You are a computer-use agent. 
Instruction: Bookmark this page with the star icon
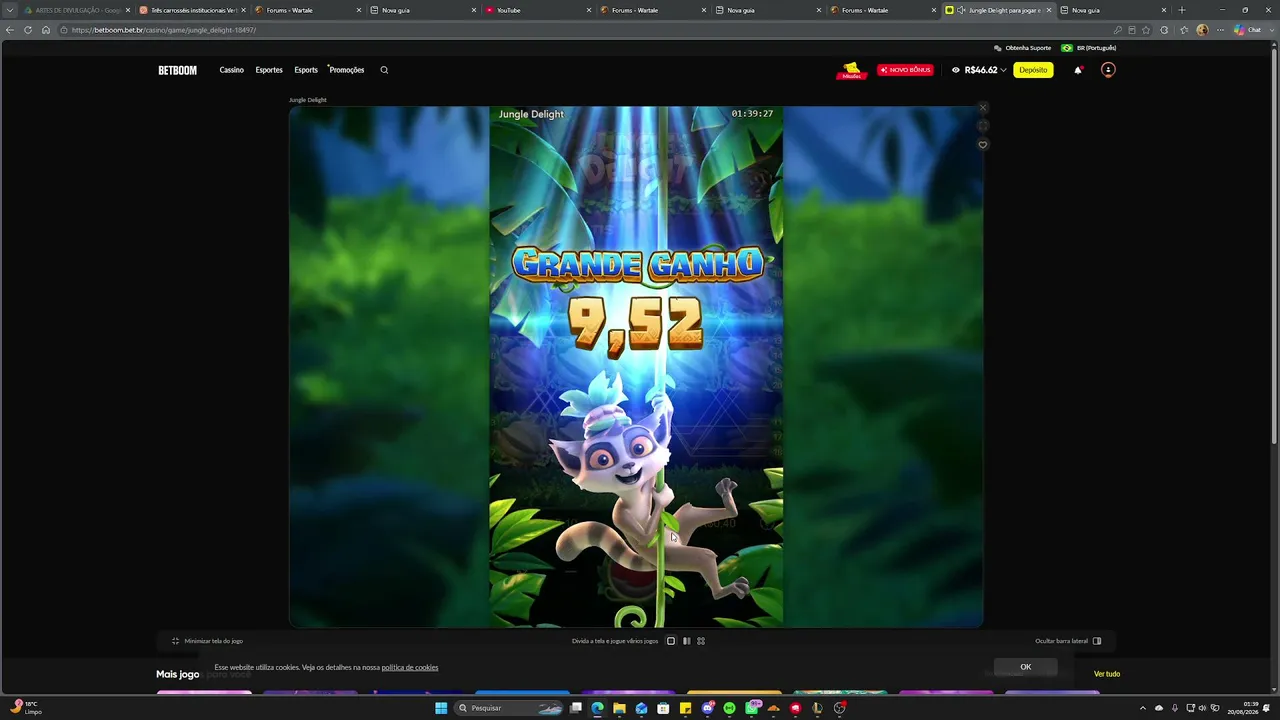tap(1146, 30)
